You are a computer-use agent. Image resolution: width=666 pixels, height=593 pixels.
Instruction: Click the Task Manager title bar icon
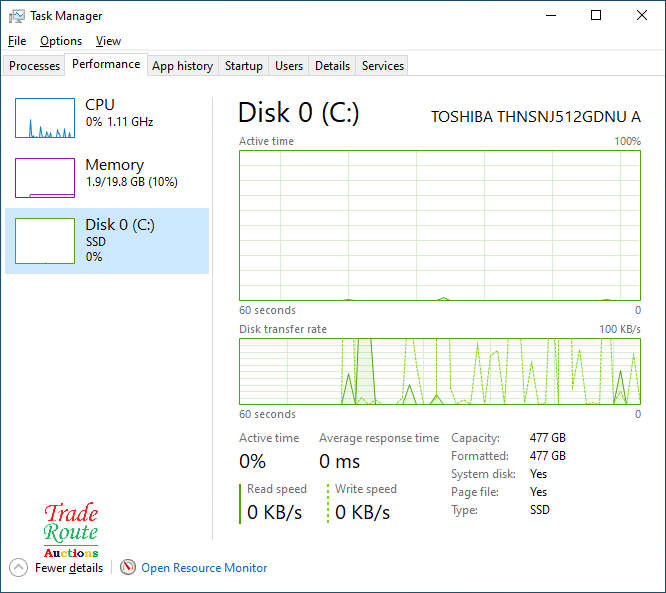16,16
